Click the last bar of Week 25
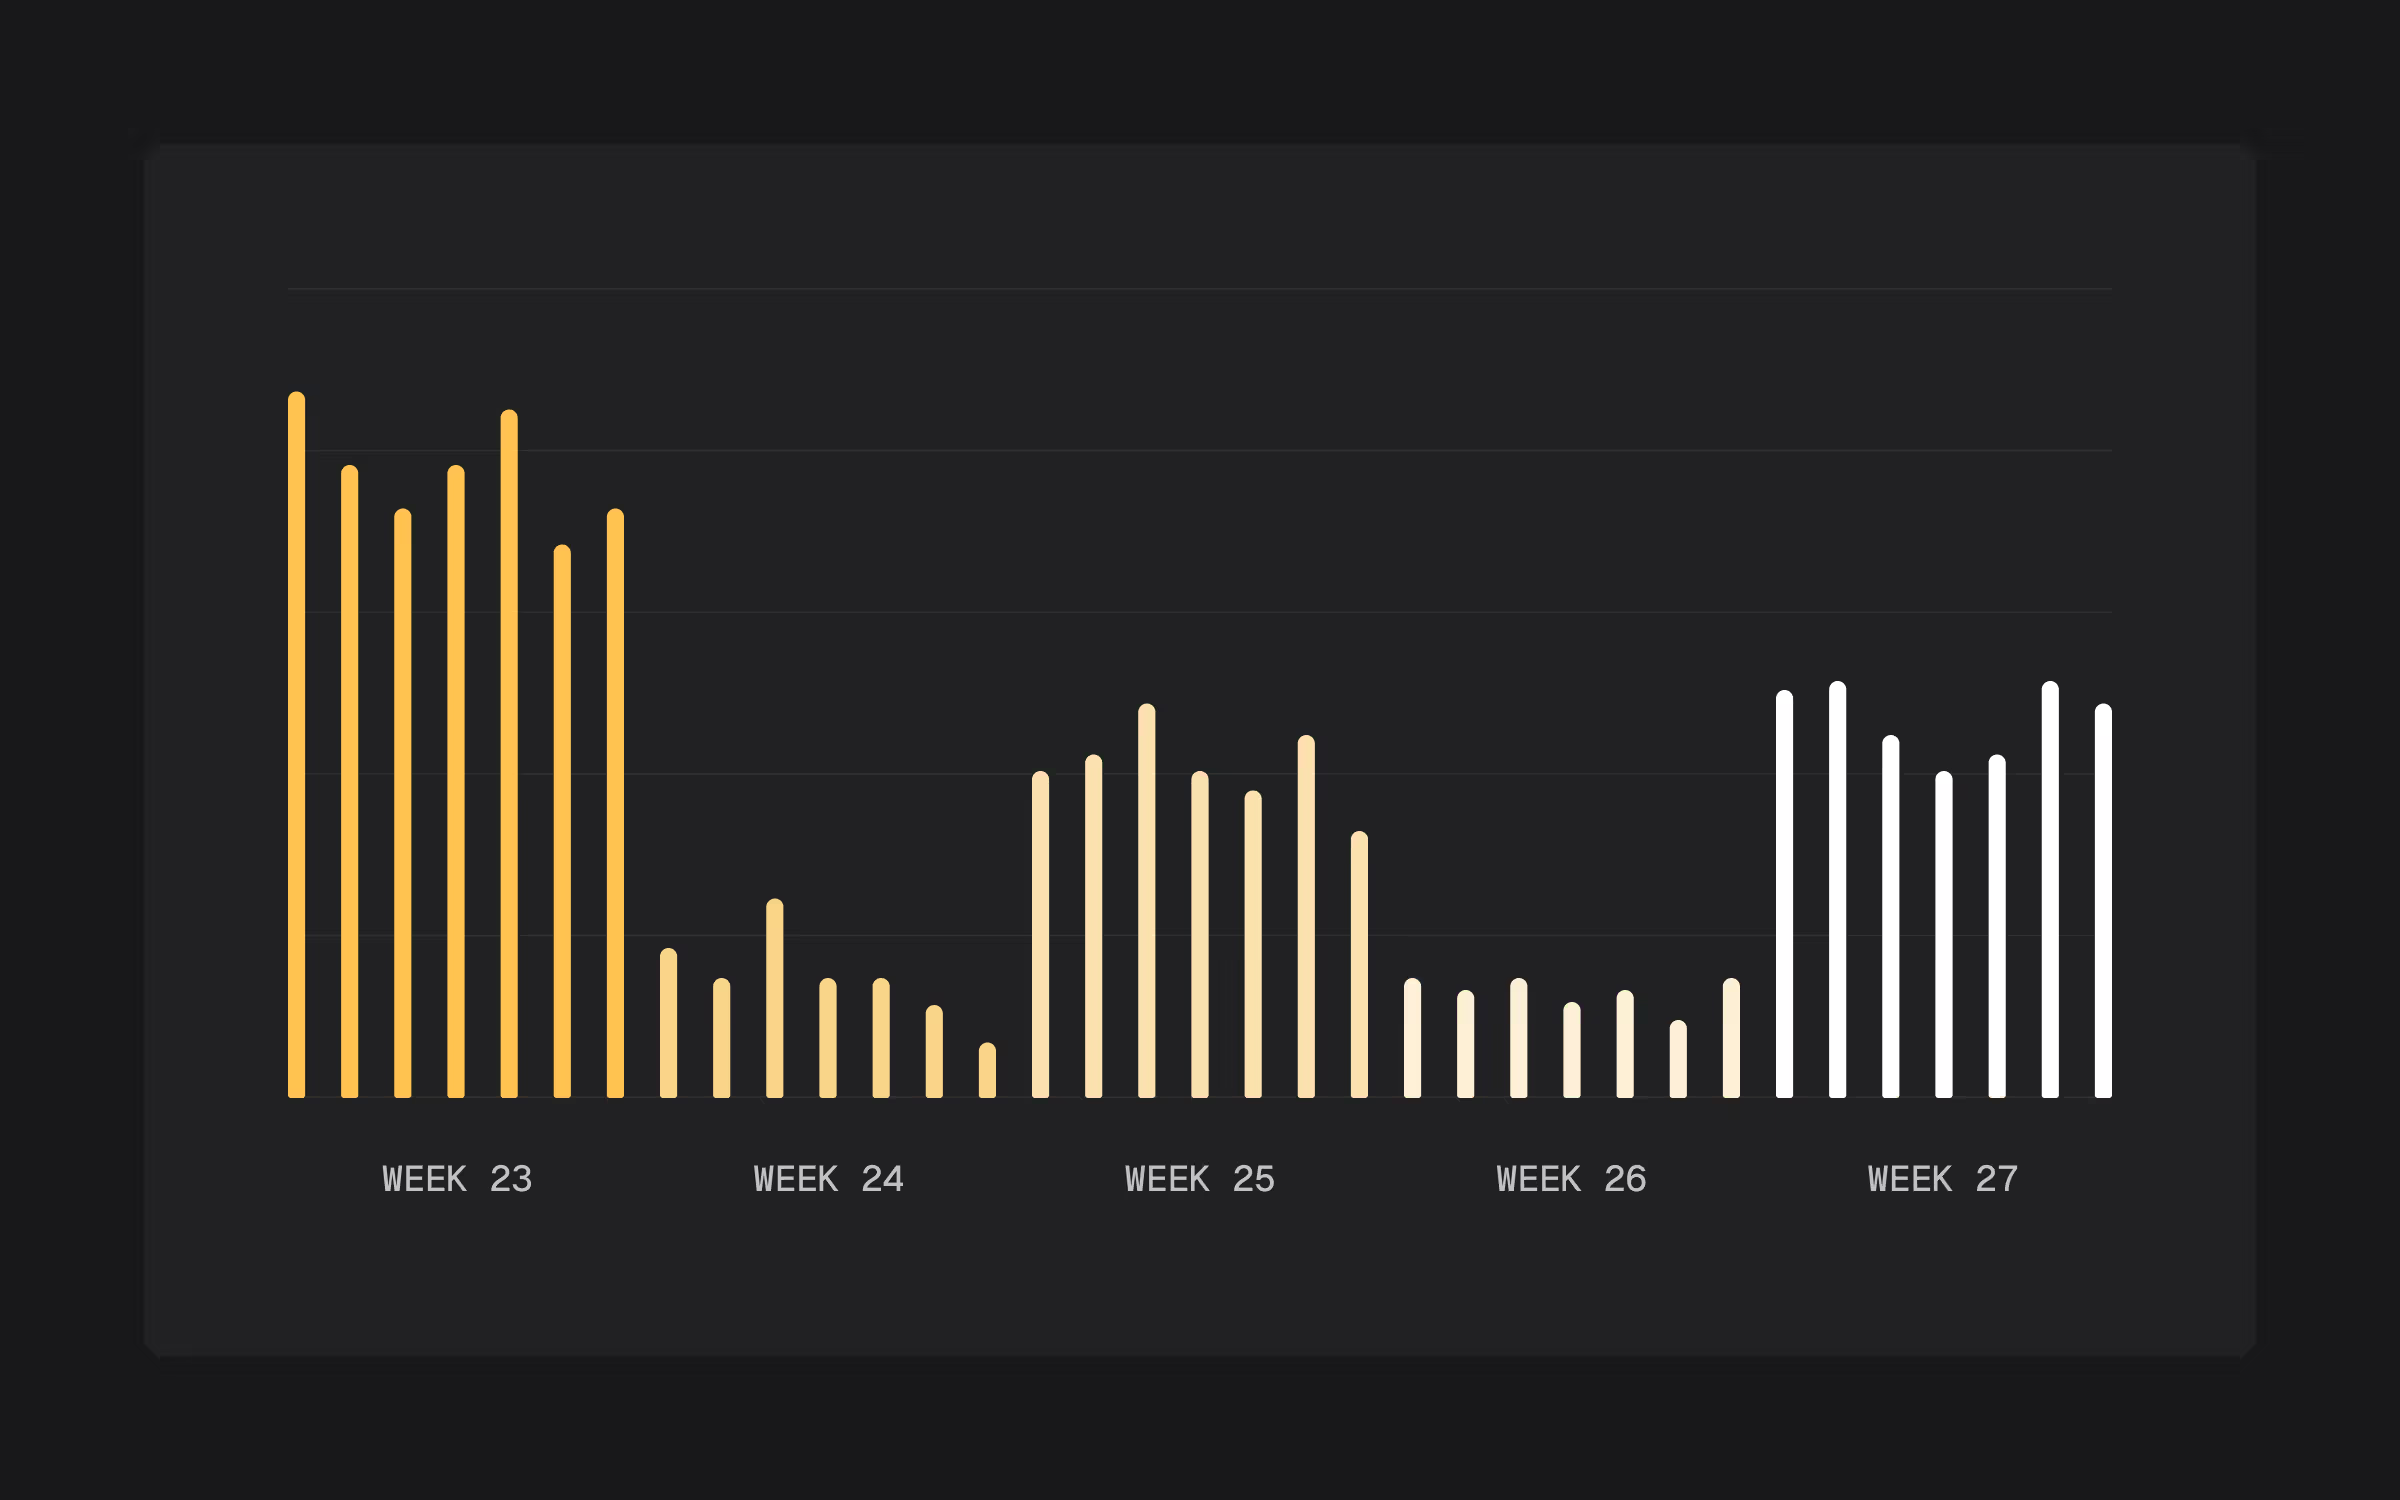This screenshot has height=1500, width=2400. click(1359, 964)
